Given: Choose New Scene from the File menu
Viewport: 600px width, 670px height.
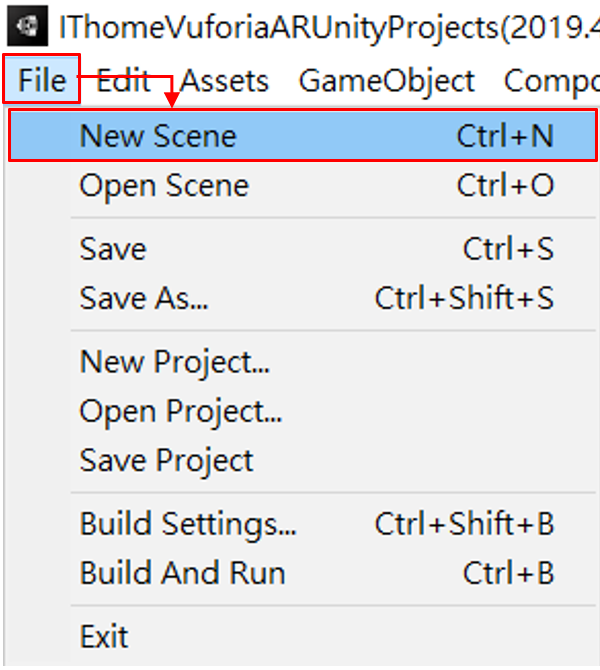Looking at the screenshot, I should click(x=158, y=135).
